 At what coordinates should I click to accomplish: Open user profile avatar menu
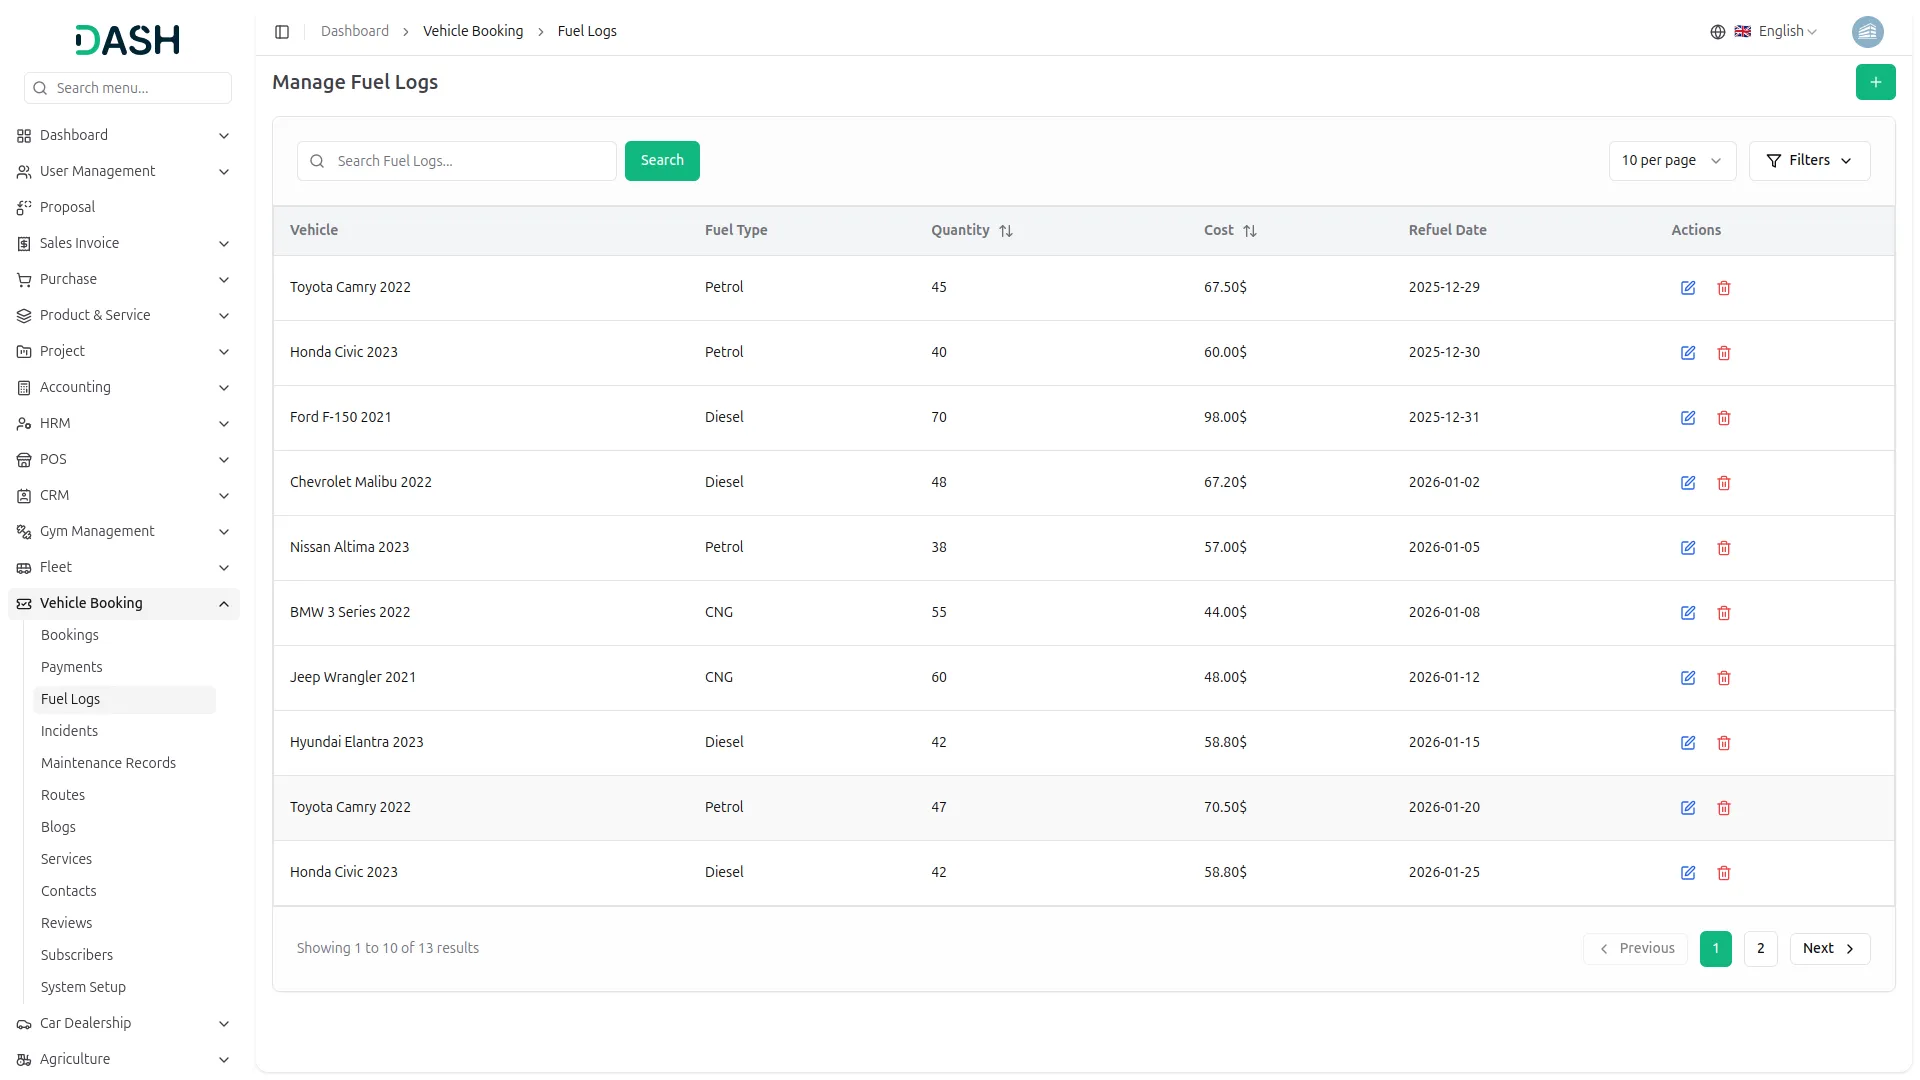[x=1867, y=32]
